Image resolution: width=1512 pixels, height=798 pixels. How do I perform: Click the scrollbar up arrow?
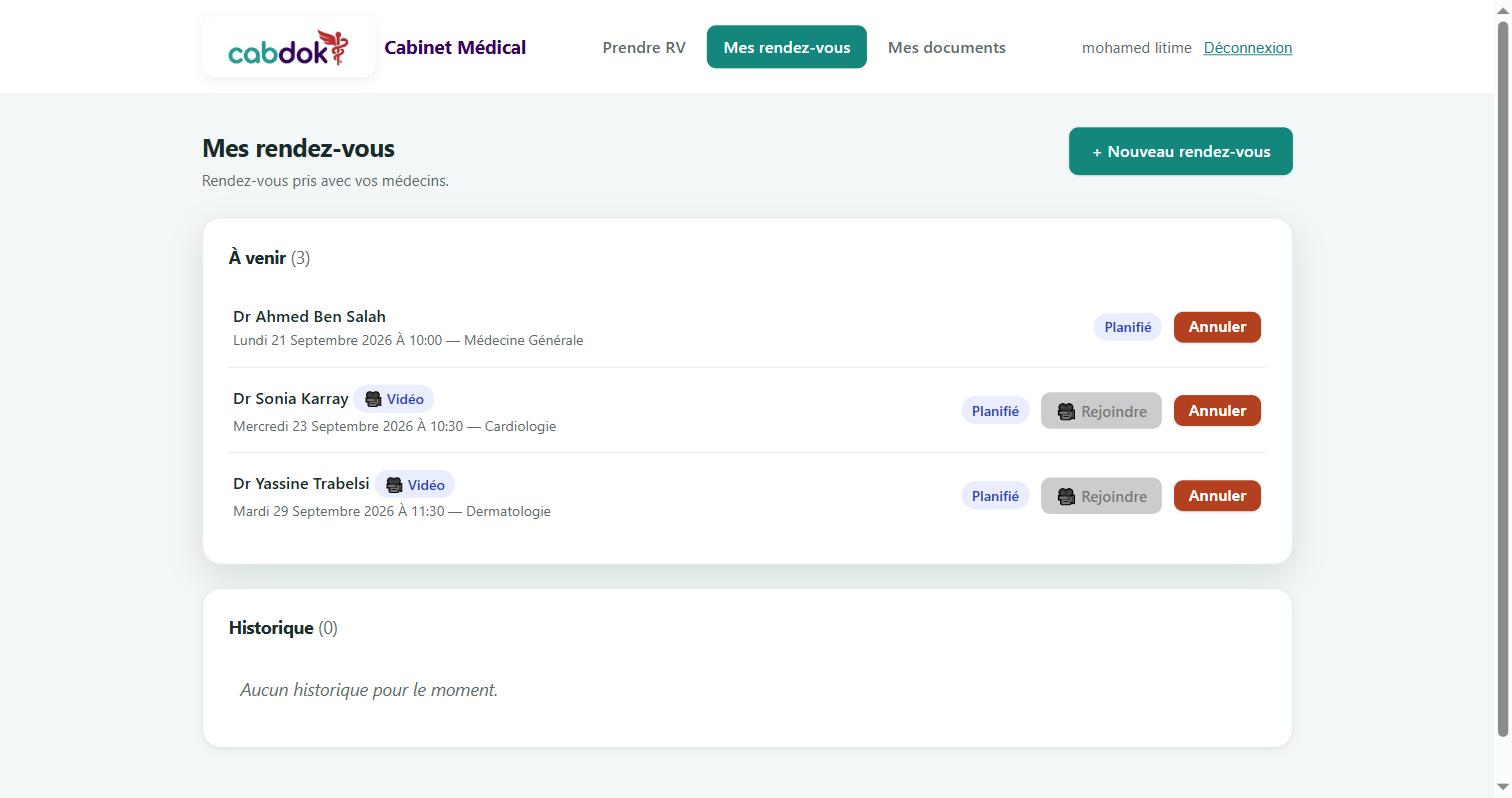[1502, 9]
